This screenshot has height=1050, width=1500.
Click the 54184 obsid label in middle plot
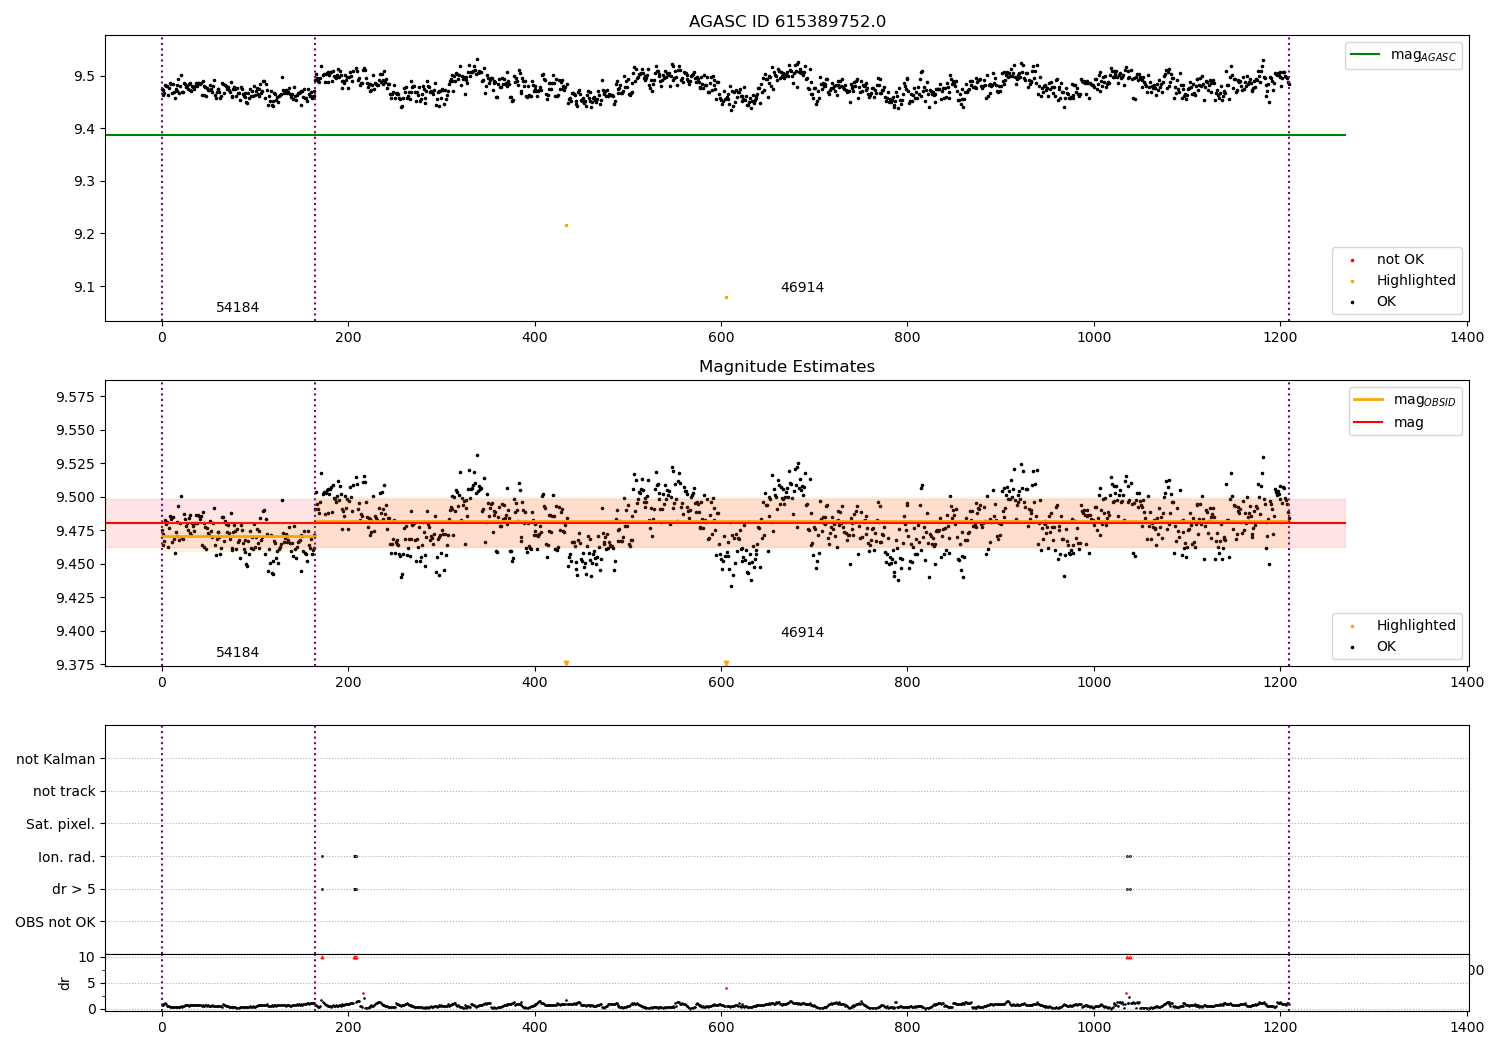coord(238,653)
